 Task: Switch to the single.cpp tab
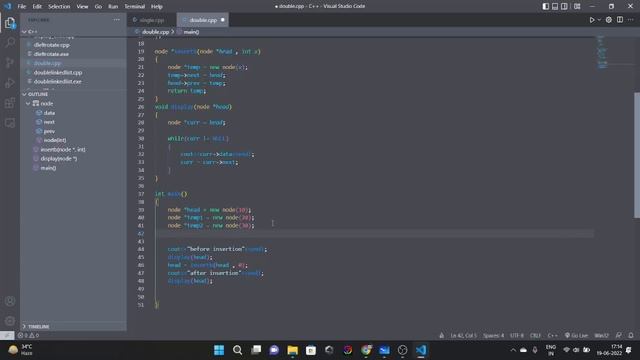pos(151,20)
